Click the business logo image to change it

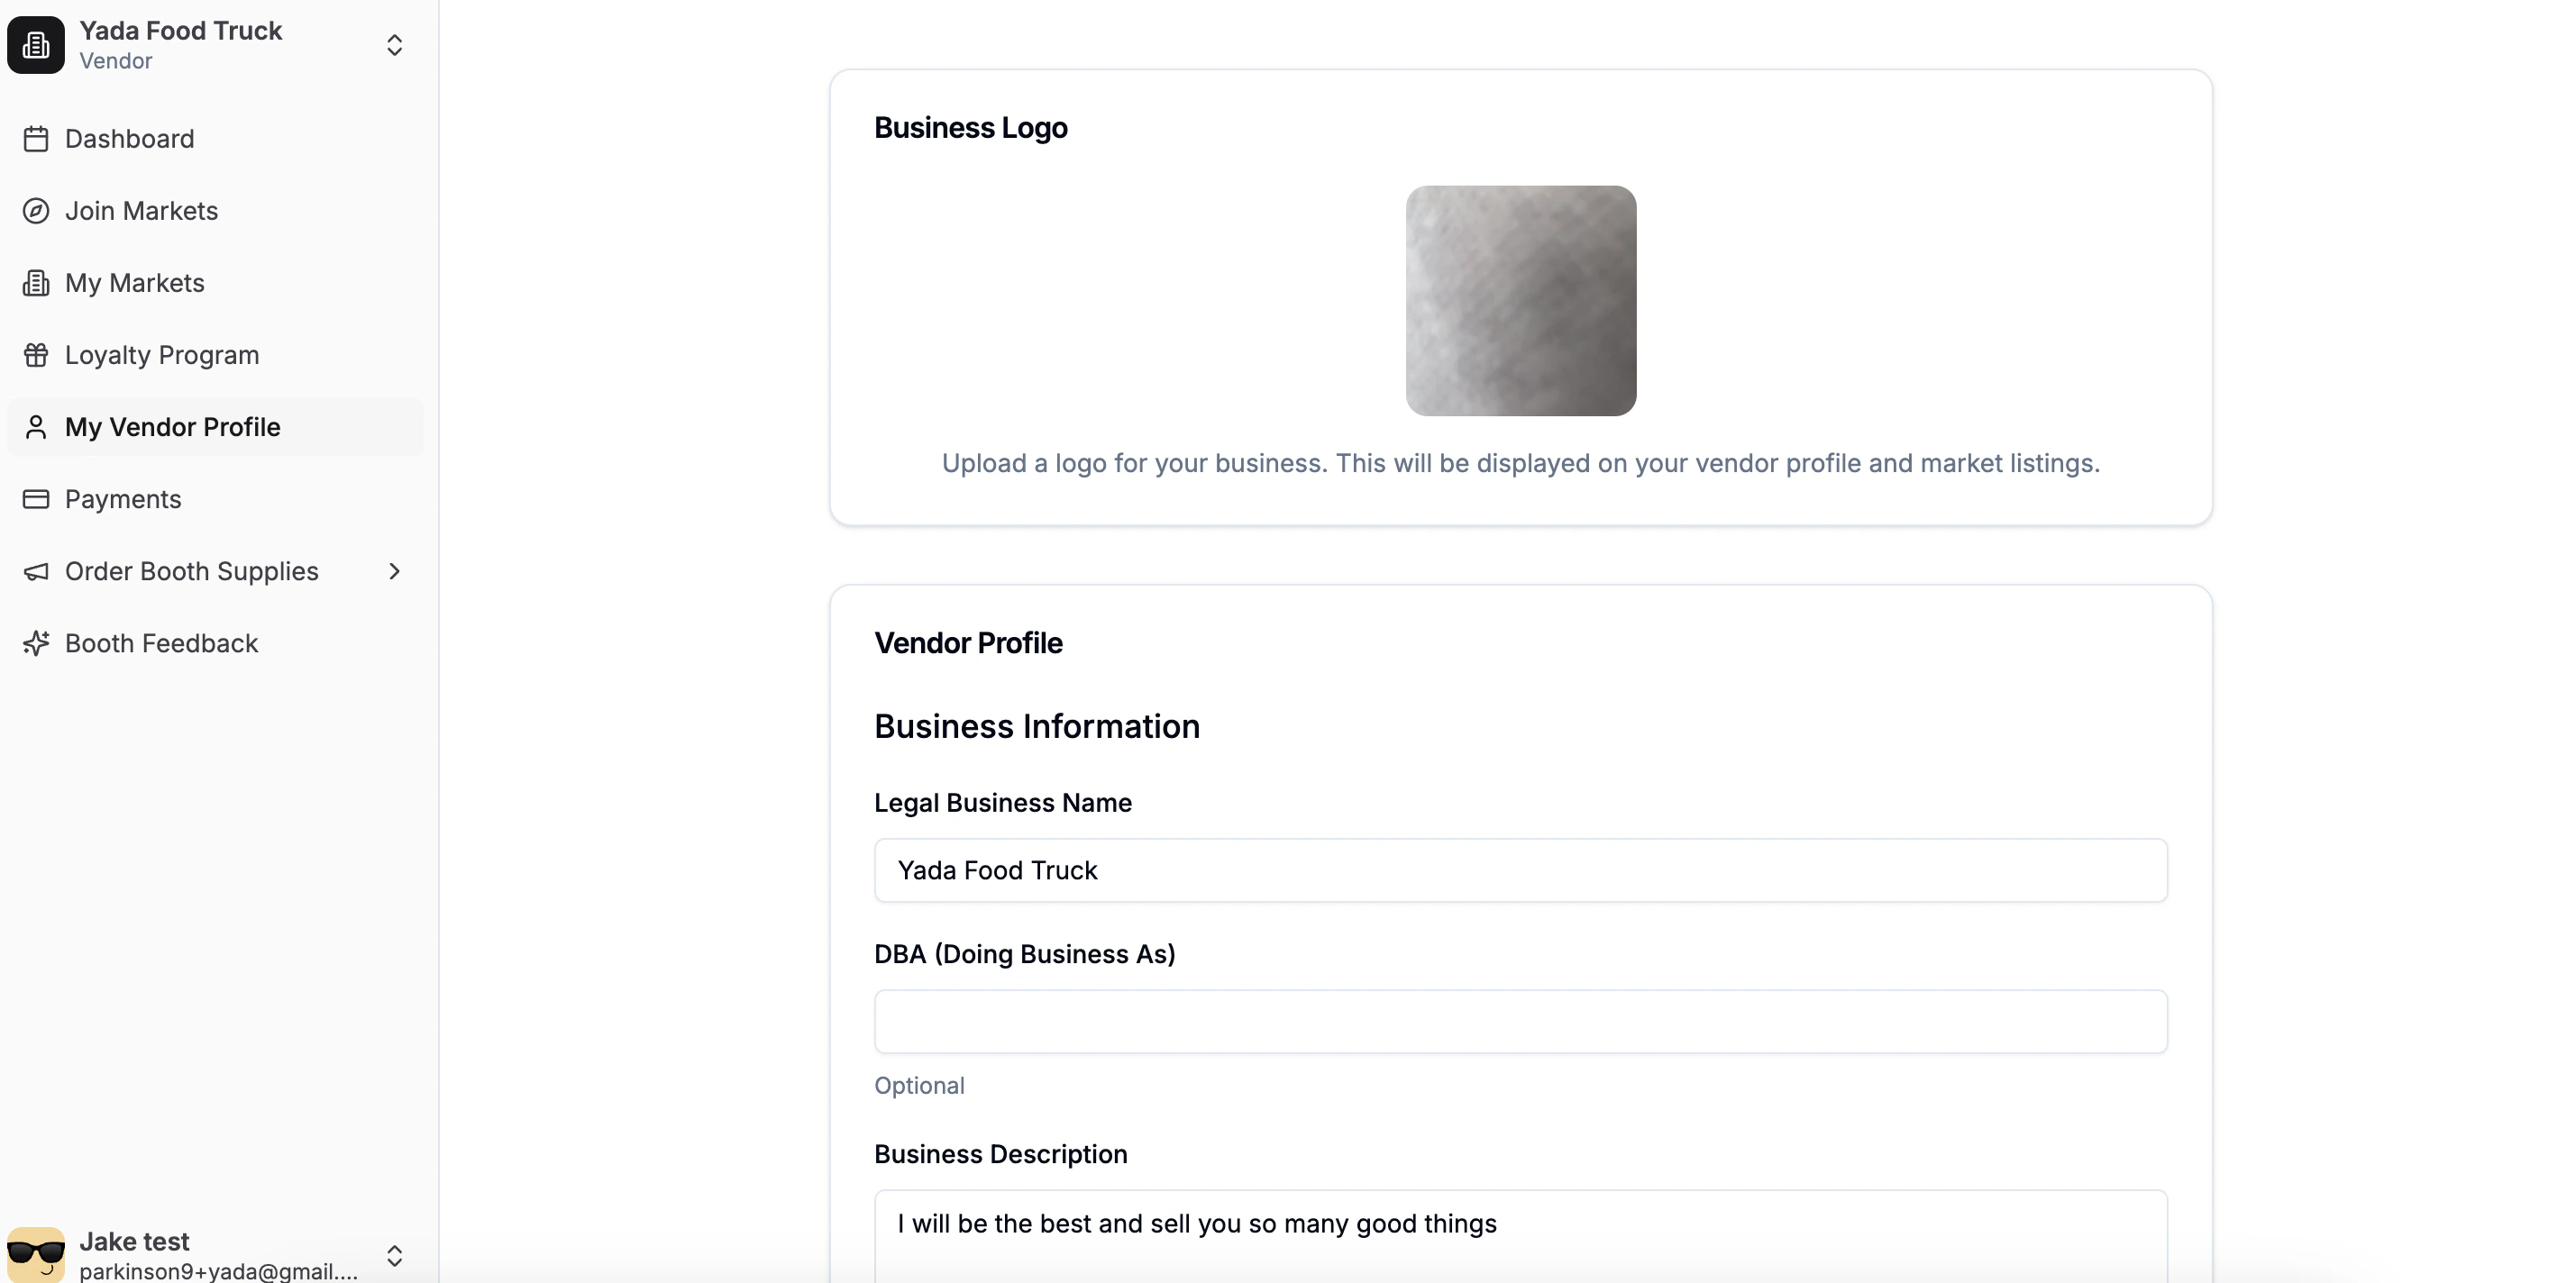(x=1520, y=300)
